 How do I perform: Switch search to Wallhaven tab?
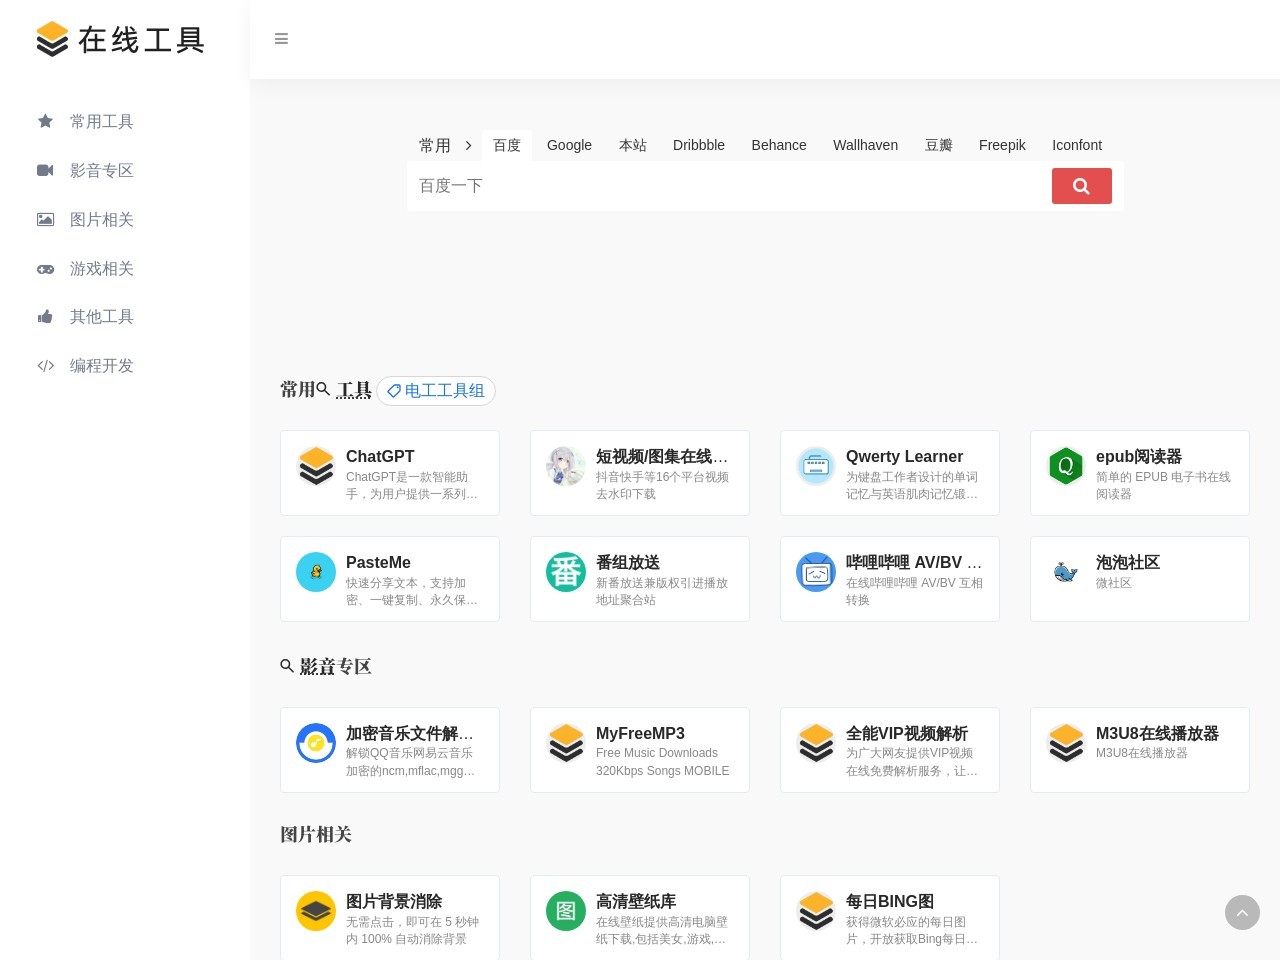click(x=866, y=145)
